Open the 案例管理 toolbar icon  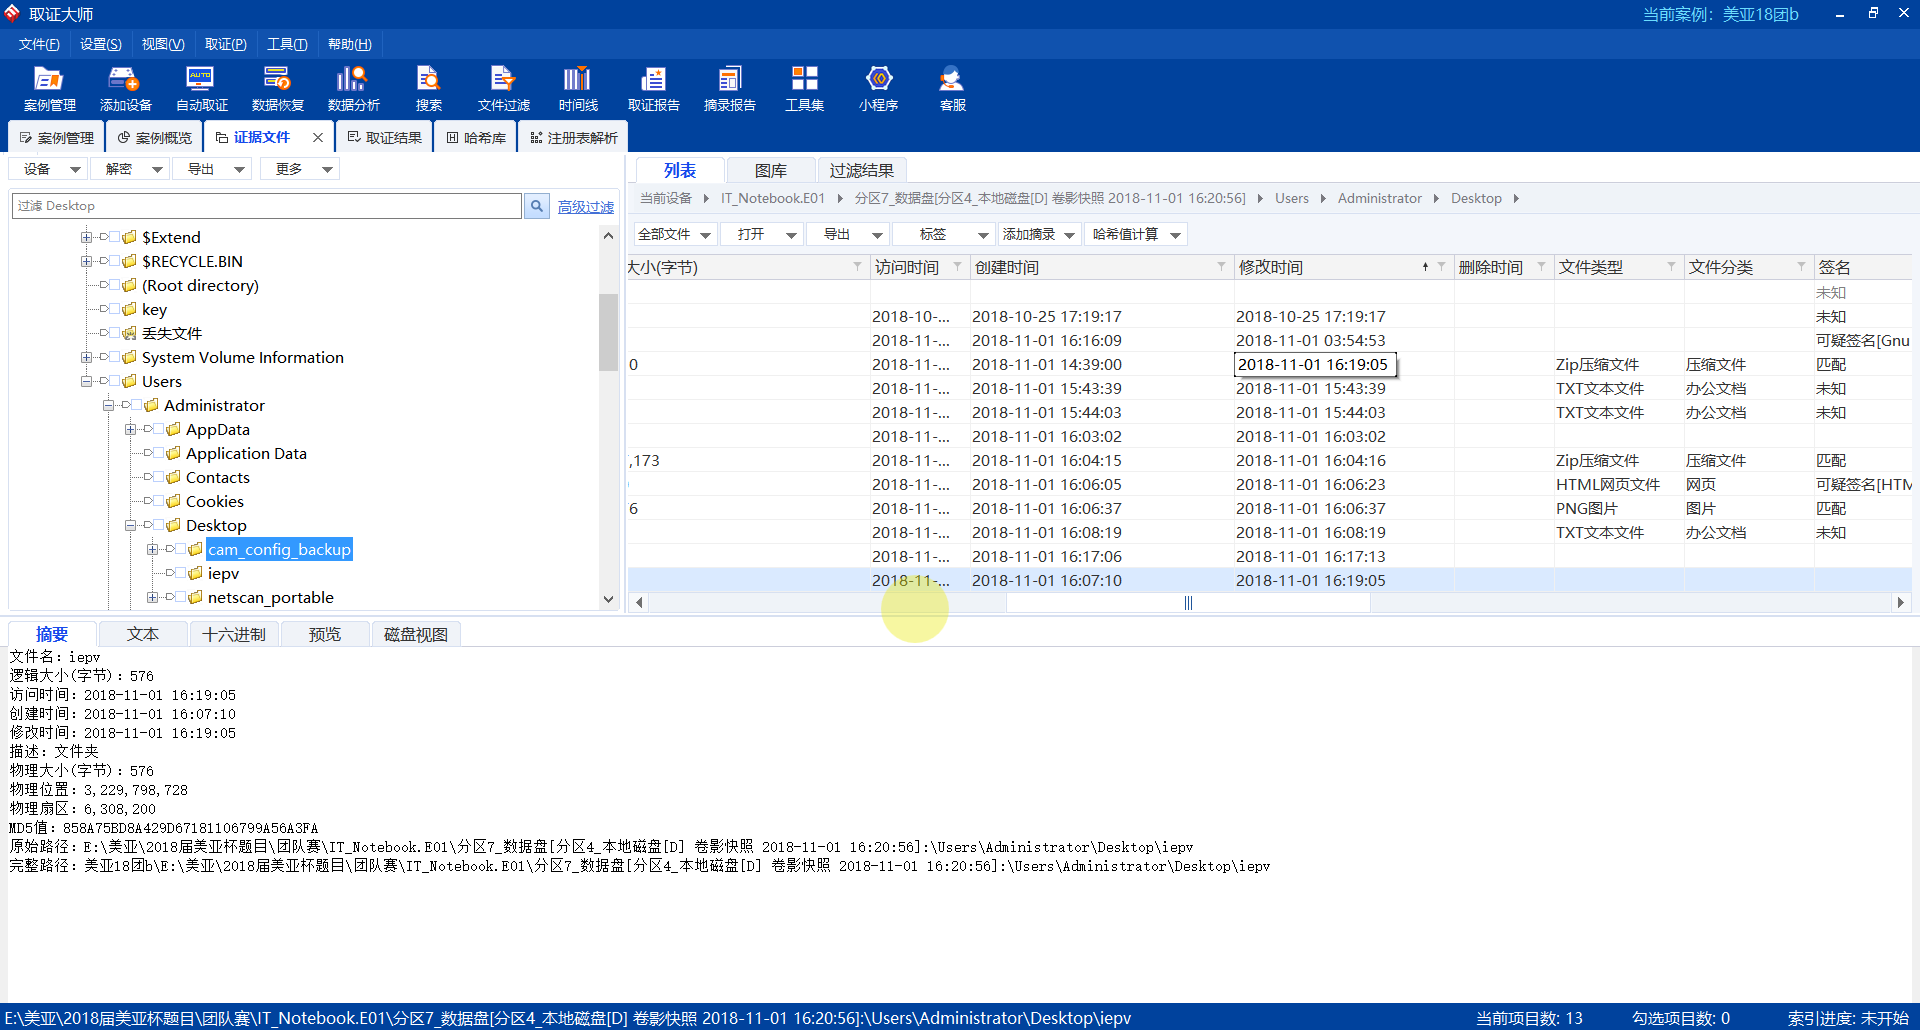tap(49, 89)
